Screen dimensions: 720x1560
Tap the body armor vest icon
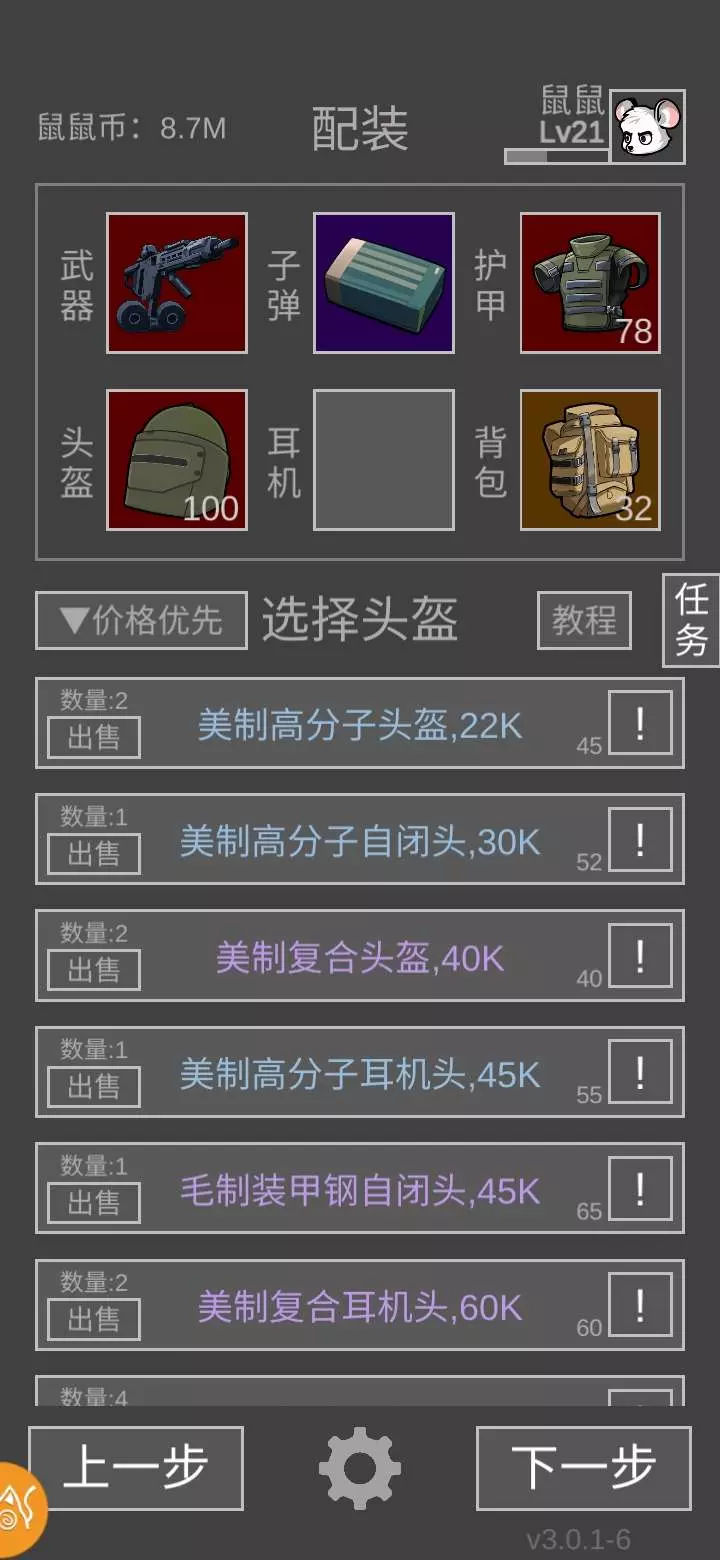click(590, 283)
